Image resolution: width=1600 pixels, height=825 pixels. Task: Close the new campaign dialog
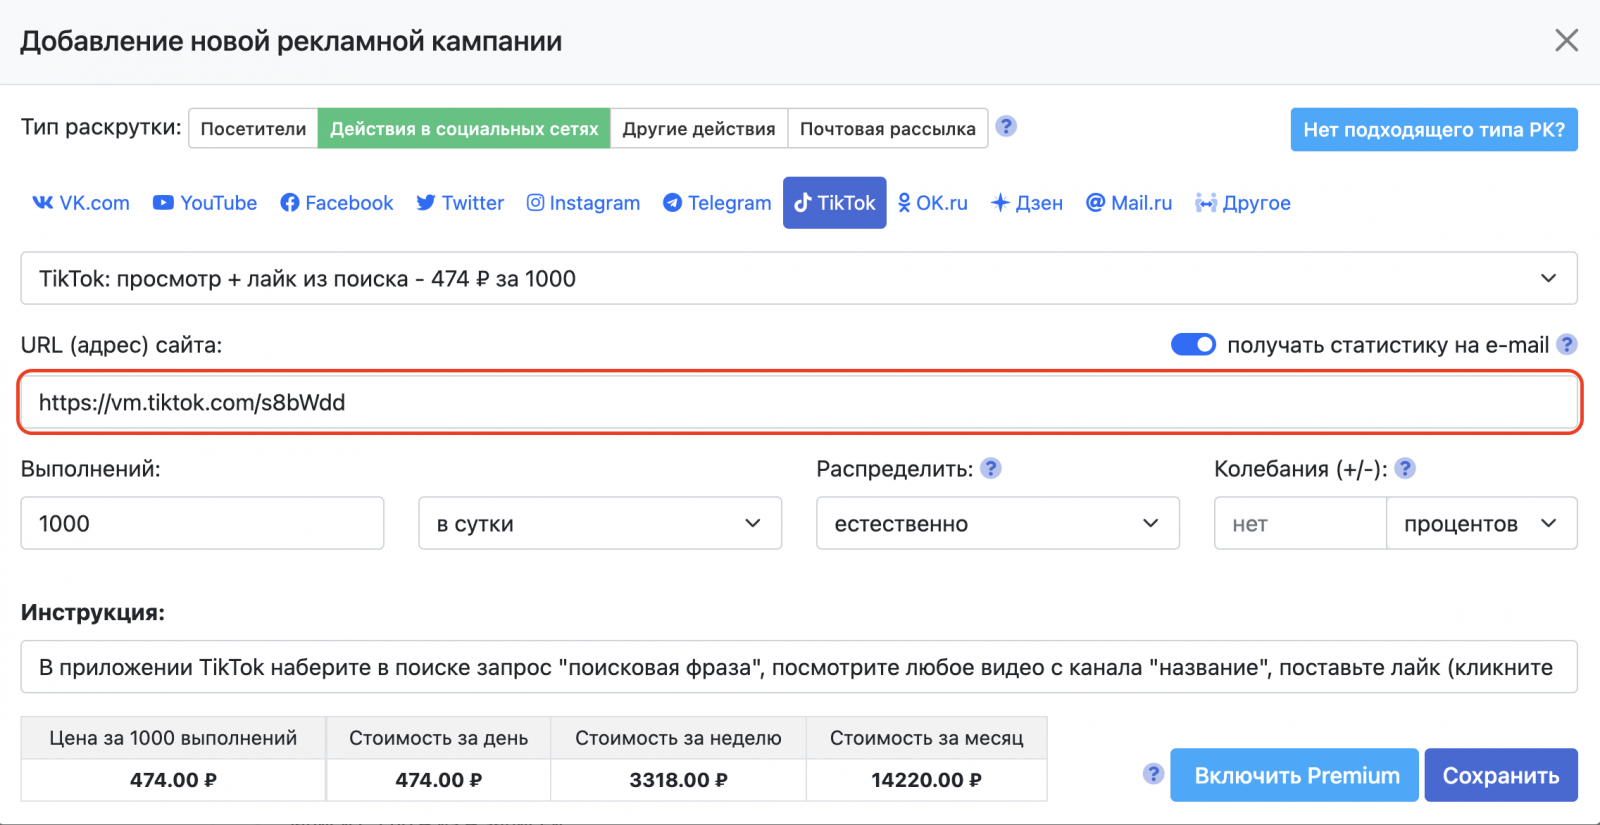tap(1566, 40)
